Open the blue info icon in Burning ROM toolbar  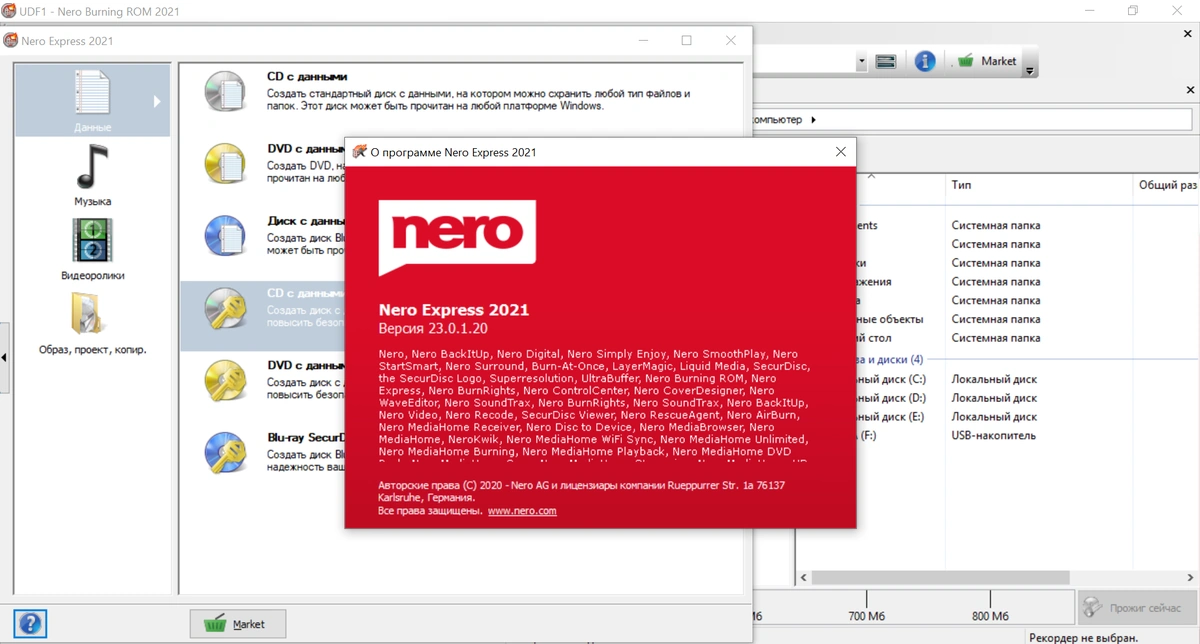[x=925, y=61]
